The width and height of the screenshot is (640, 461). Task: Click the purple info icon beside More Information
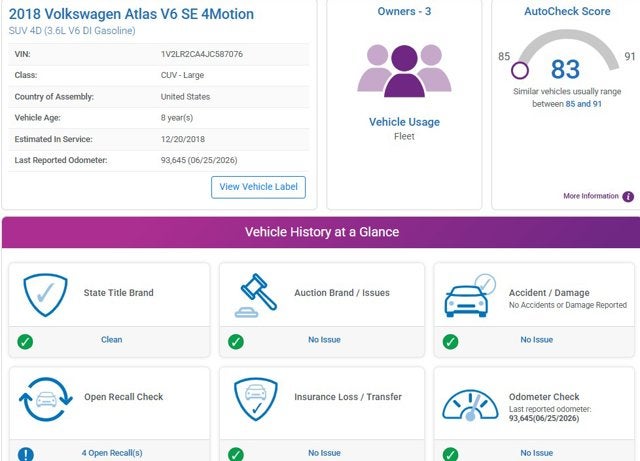click(628, 196)
